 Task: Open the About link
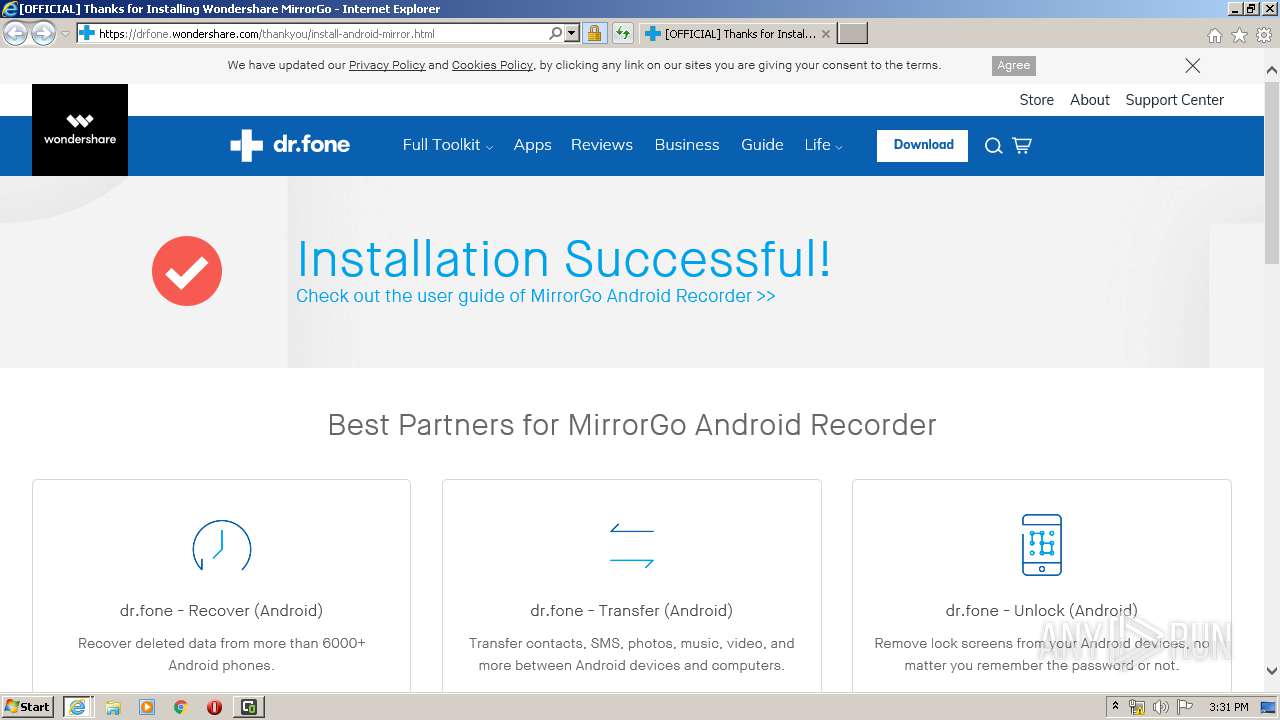point(1090,100)
